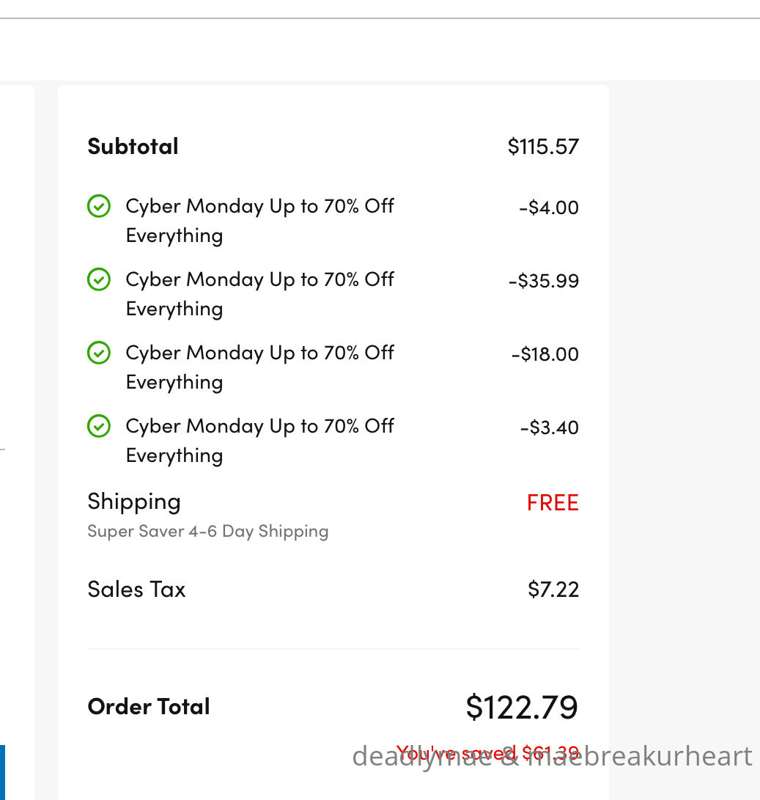Select the Cyber Monday promo text for -$3.40
The width and height of the screenshot is (760, 800).
[x=260, y=441]
